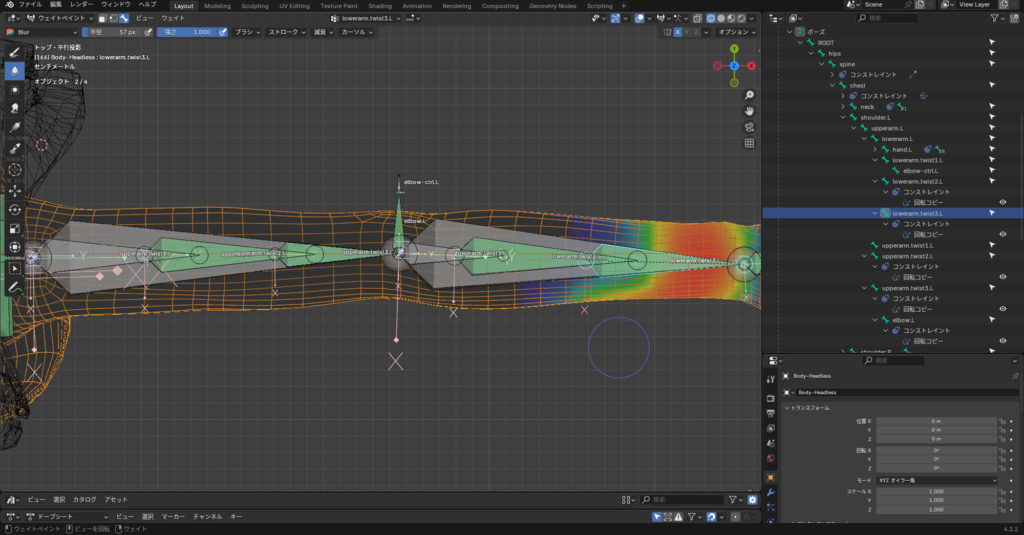
Task: Toggle X-axis mirror symmetry button
Action: tap(678, 32)
